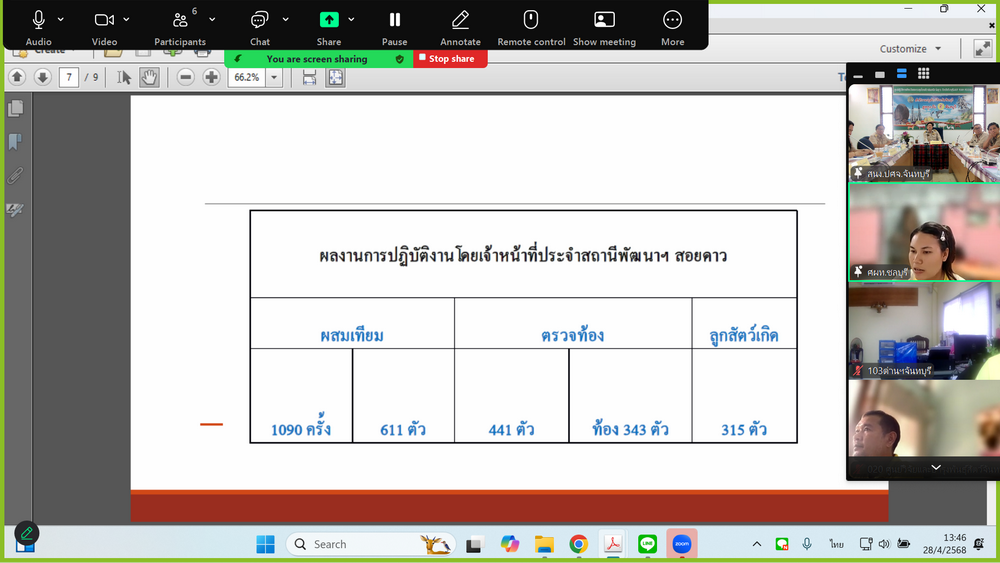Screen dimensions: 1000x563
Task: Open LINE app from the taskbar
Action: pyautogui.click(x=647, y=544)
